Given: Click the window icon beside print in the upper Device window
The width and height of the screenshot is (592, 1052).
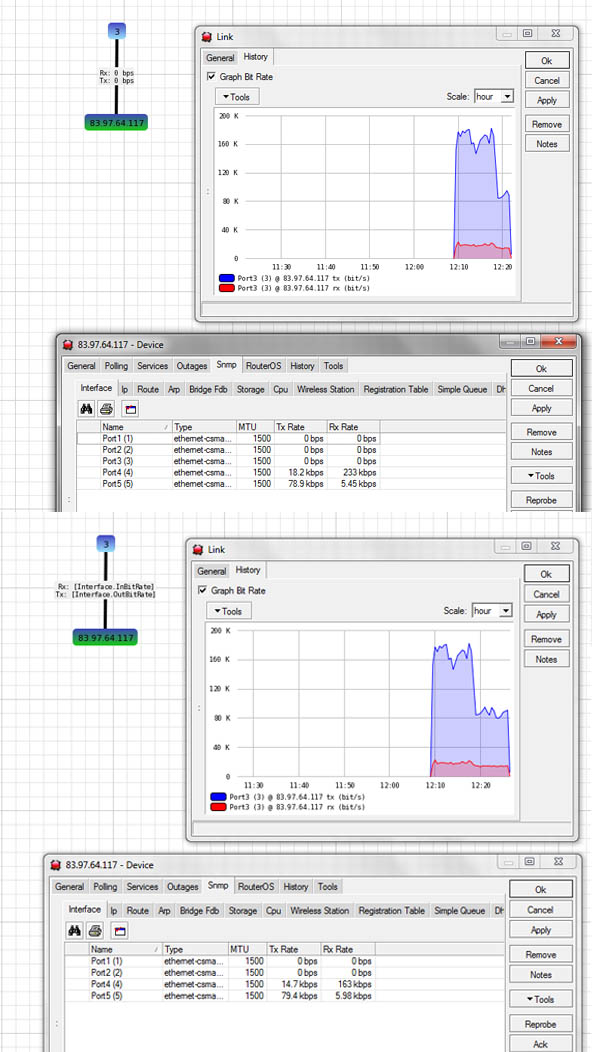Looking at the screenshot, I should tap(130, 408).
